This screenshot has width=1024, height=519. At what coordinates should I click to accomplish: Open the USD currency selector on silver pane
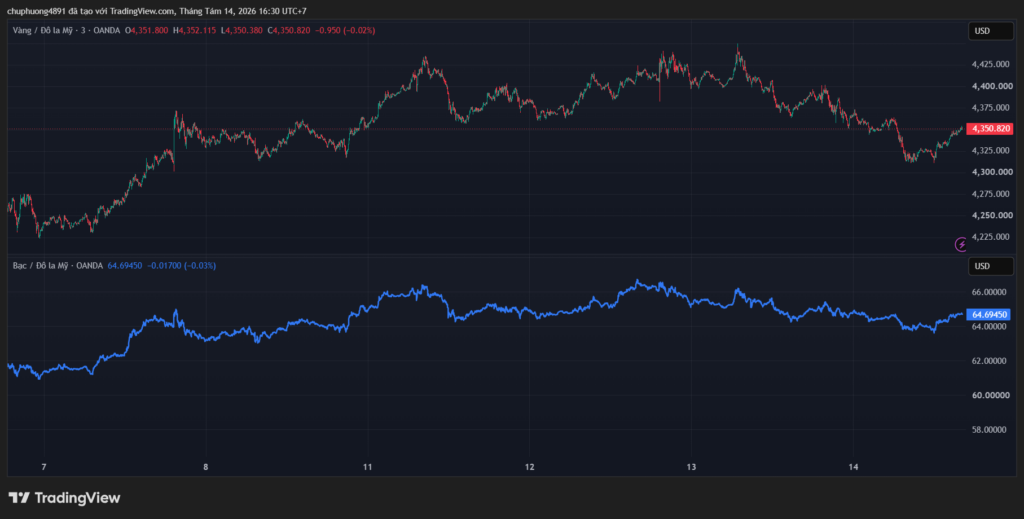click(990, 266)
